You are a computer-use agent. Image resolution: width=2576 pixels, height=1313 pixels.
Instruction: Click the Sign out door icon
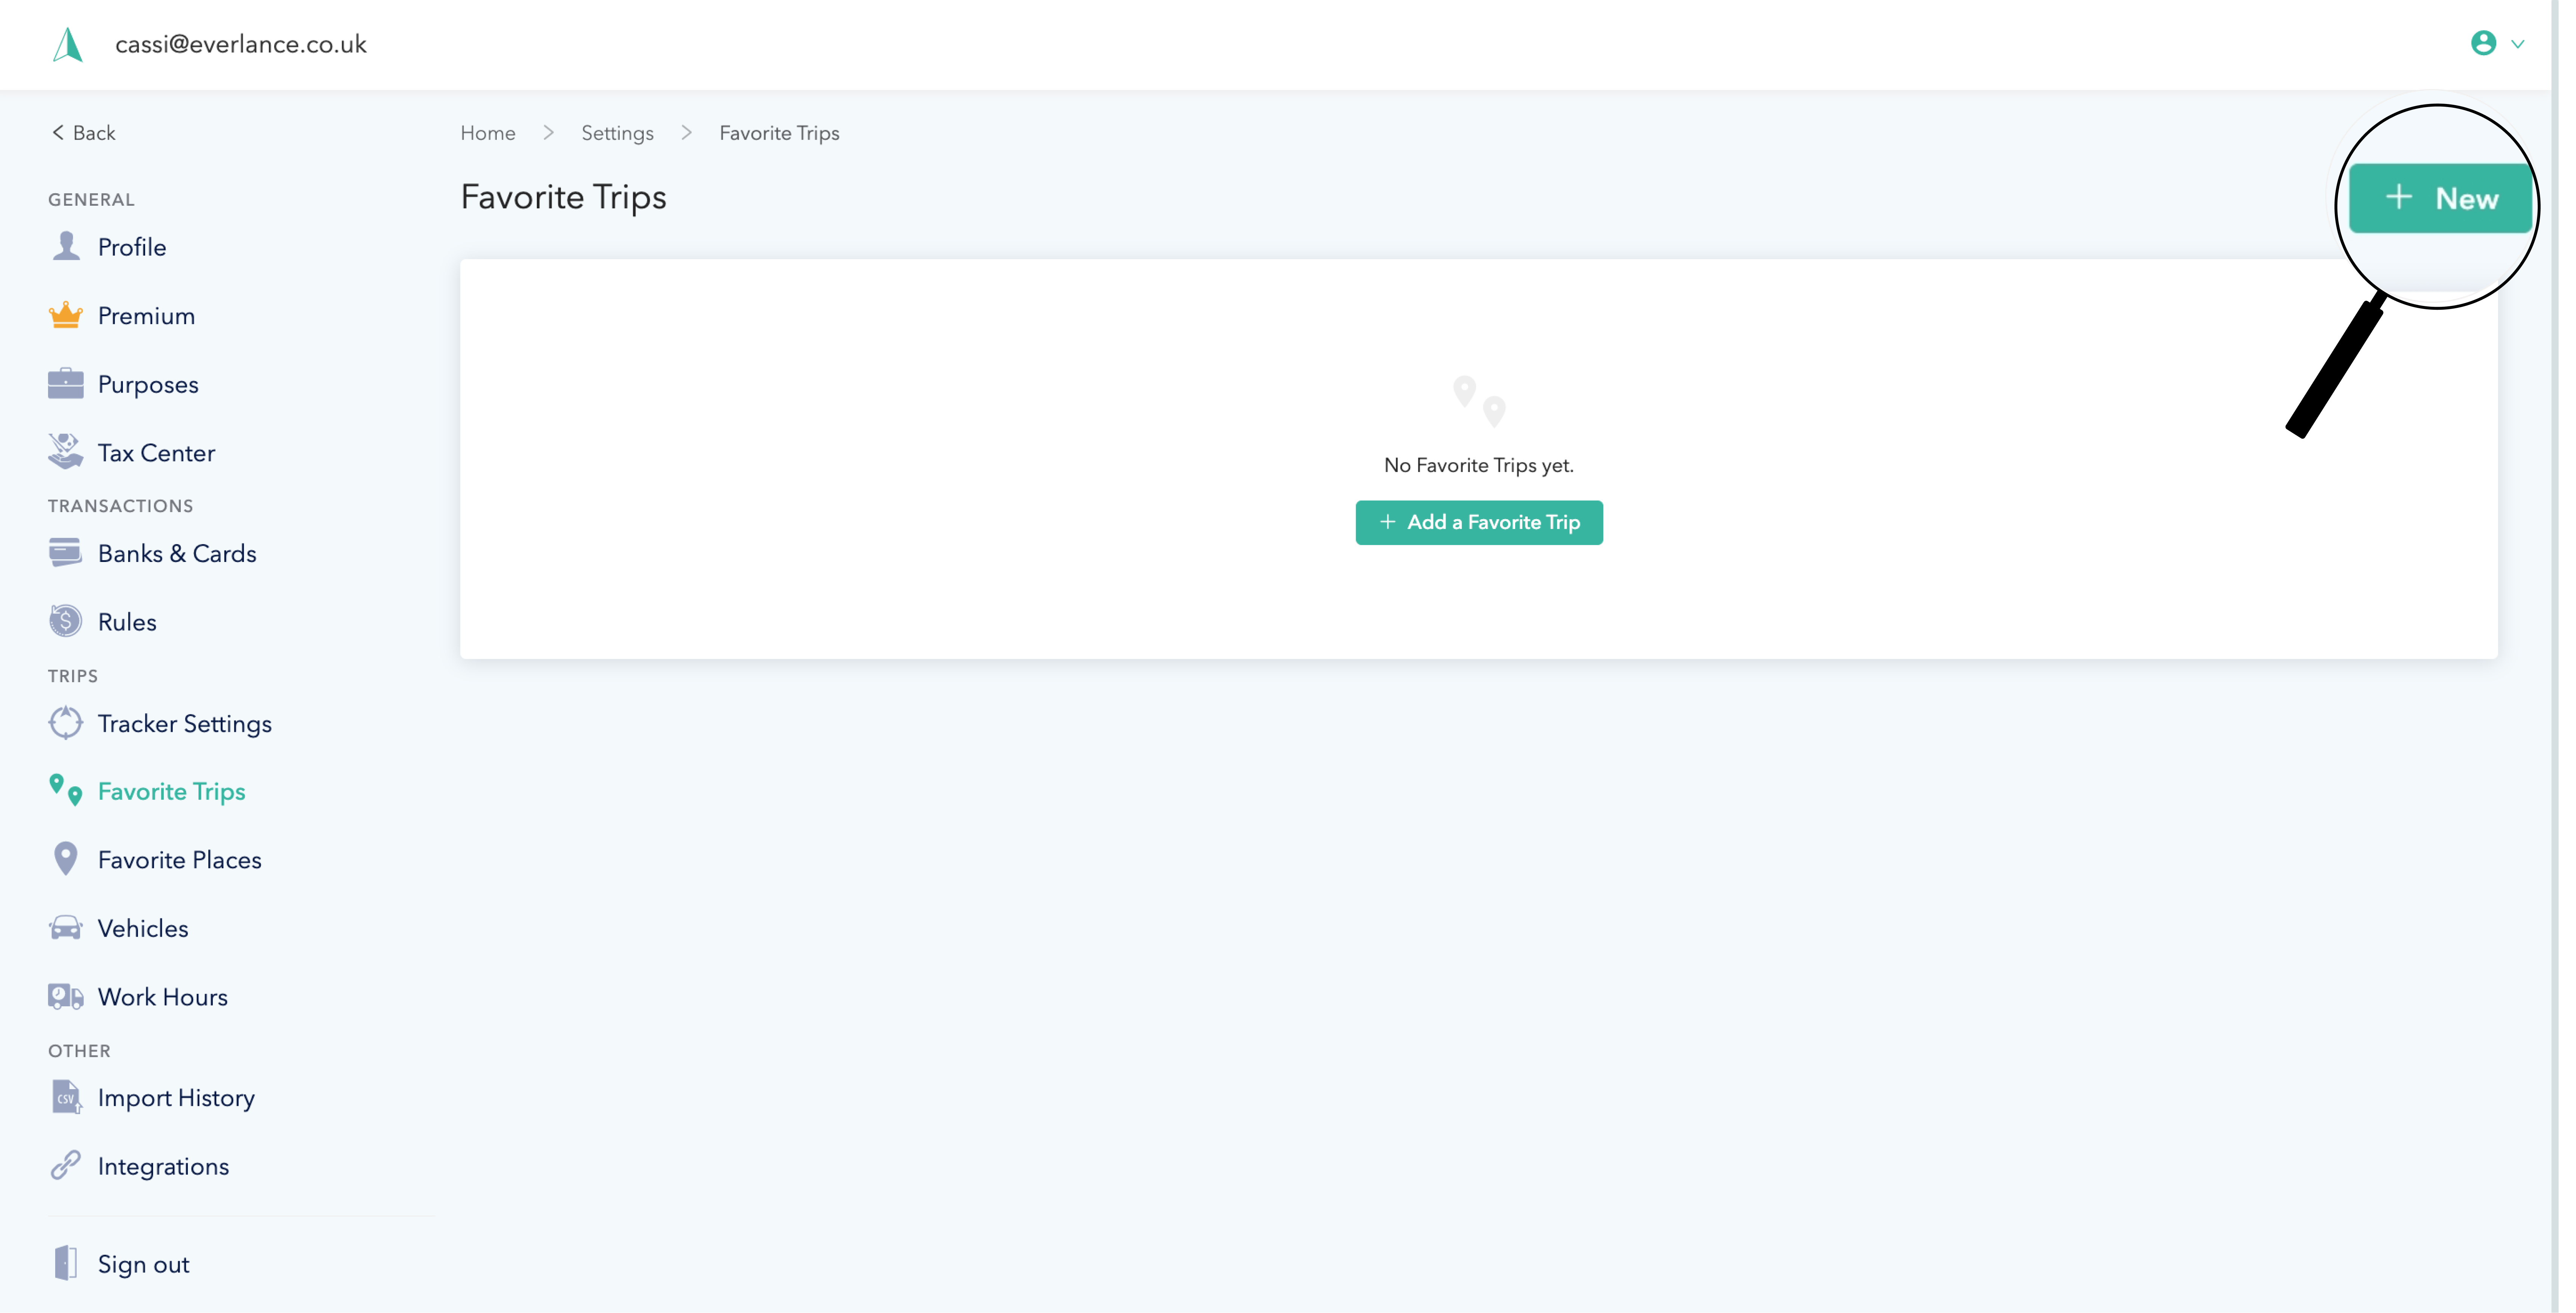click(x=66, y=1263)
